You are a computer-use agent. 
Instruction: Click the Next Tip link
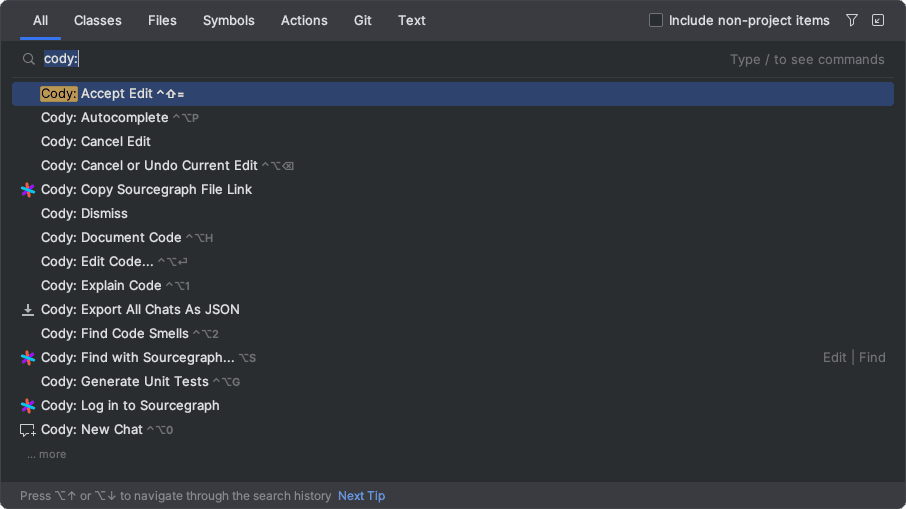[362, 496]
